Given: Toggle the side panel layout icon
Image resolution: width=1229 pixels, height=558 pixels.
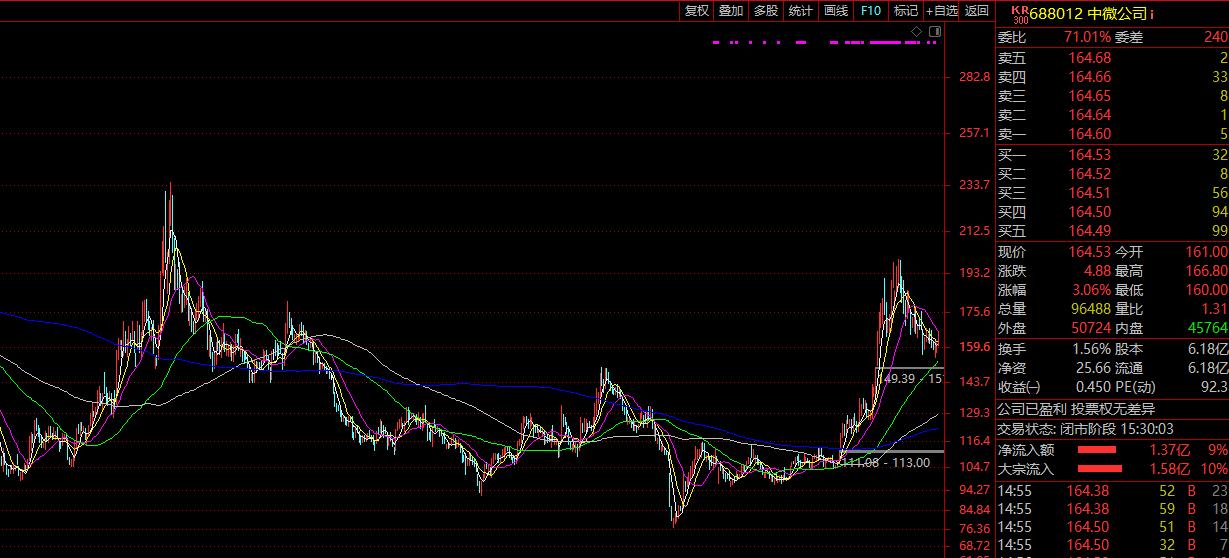Looking at the screenshot, I should point(934,32).
